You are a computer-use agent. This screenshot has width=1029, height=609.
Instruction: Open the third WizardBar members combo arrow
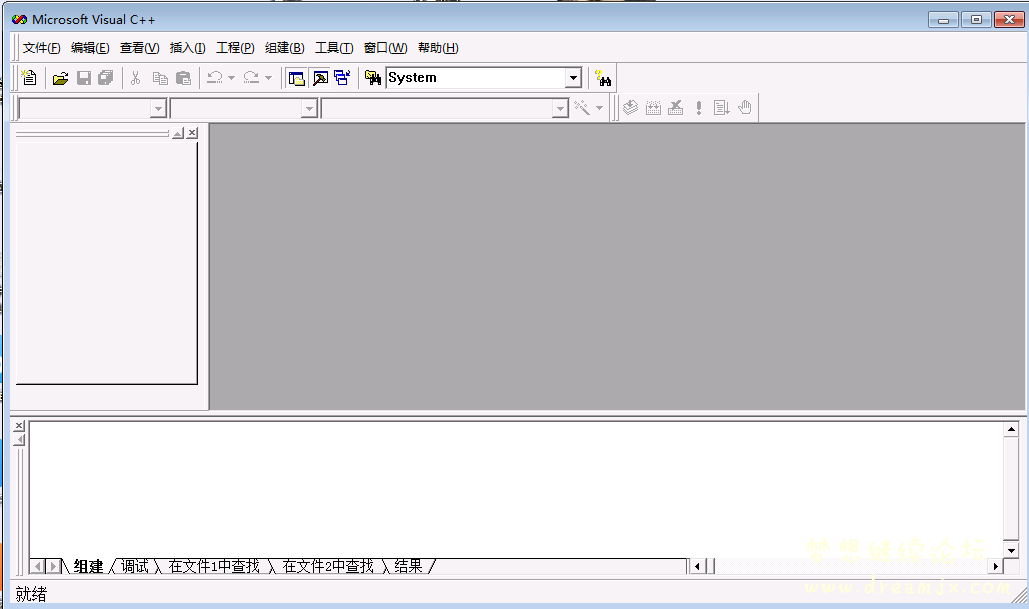coord(560,108)
